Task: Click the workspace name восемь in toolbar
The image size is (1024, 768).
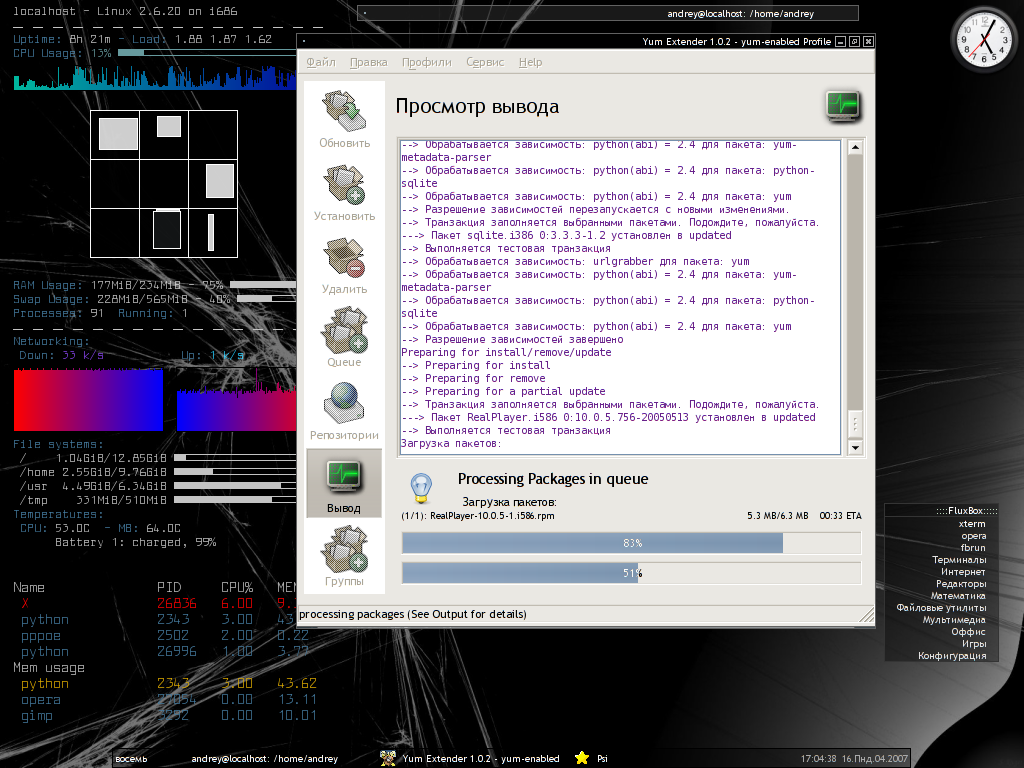Action: point(131,759)
